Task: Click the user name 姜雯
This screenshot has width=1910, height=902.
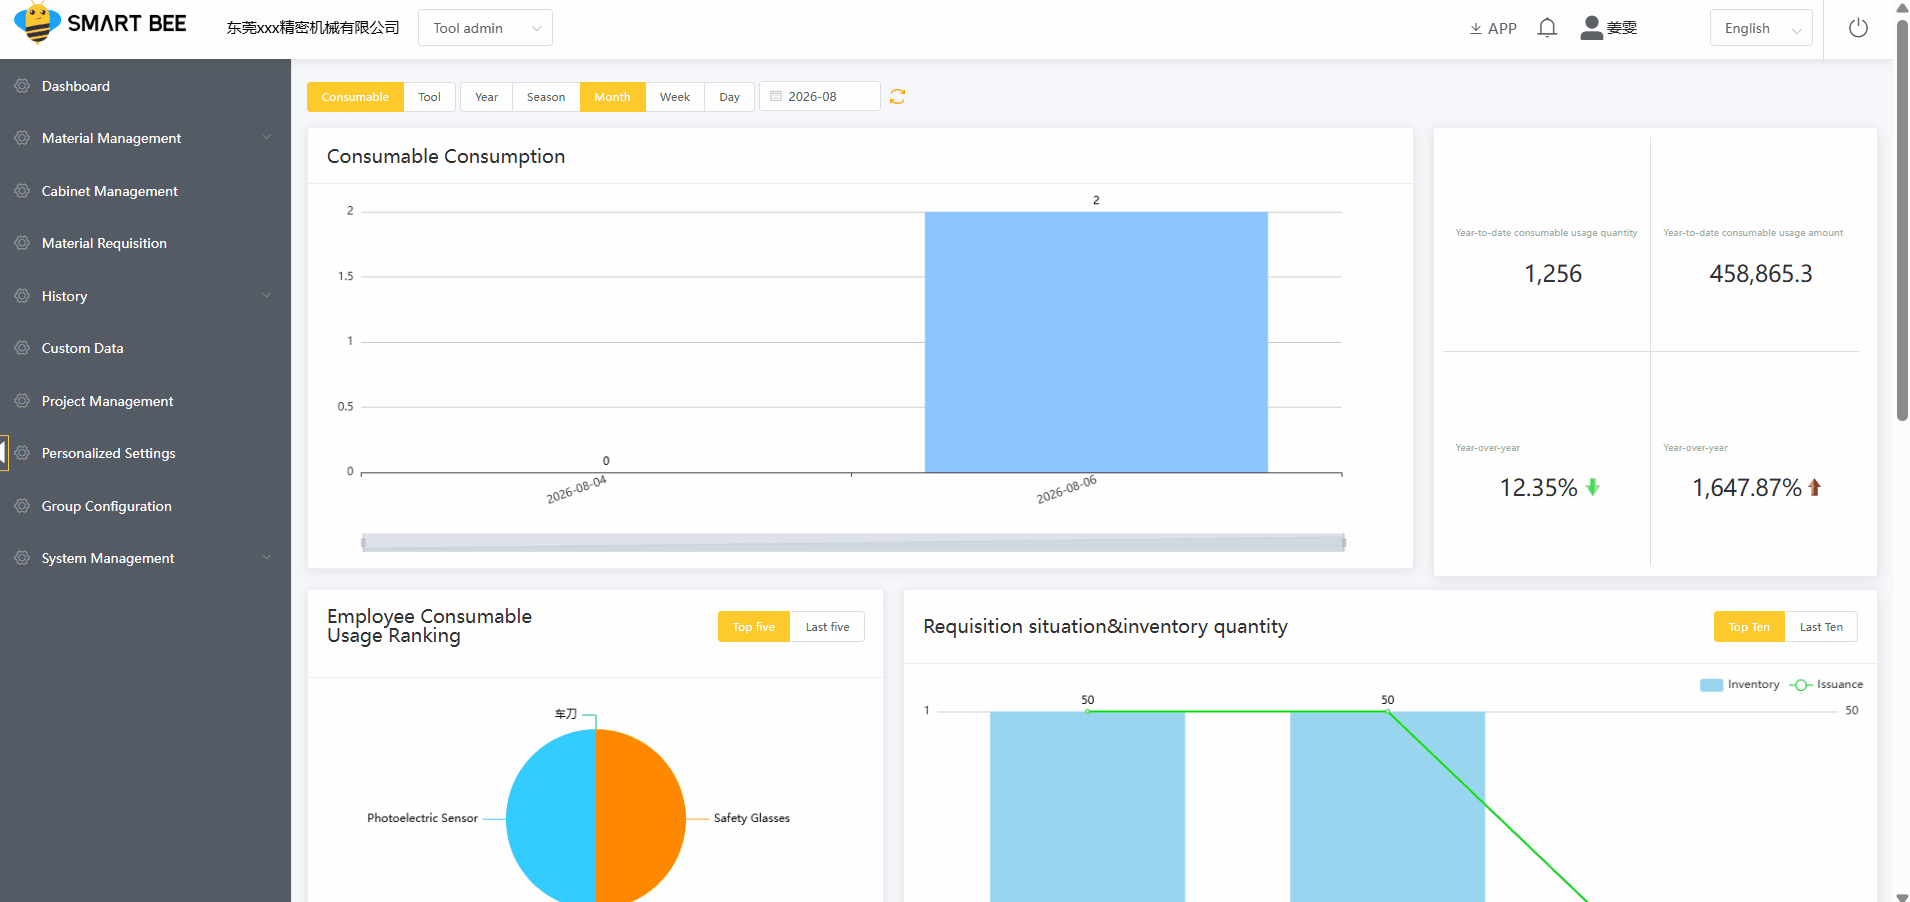Action: click(1622, 28)
